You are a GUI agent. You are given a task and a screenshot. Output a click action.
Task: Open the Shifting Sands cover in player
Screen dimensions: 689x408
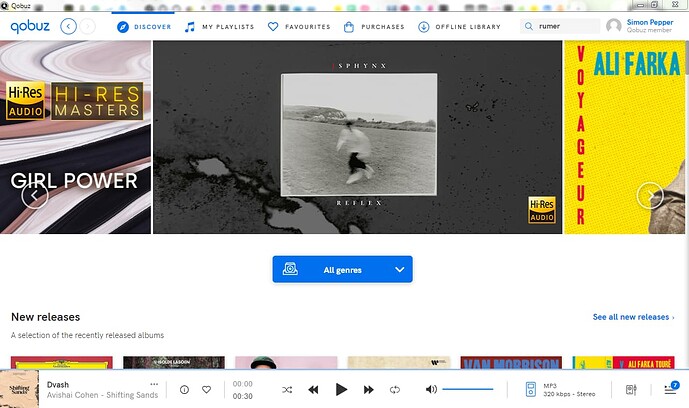click(19, 389)
